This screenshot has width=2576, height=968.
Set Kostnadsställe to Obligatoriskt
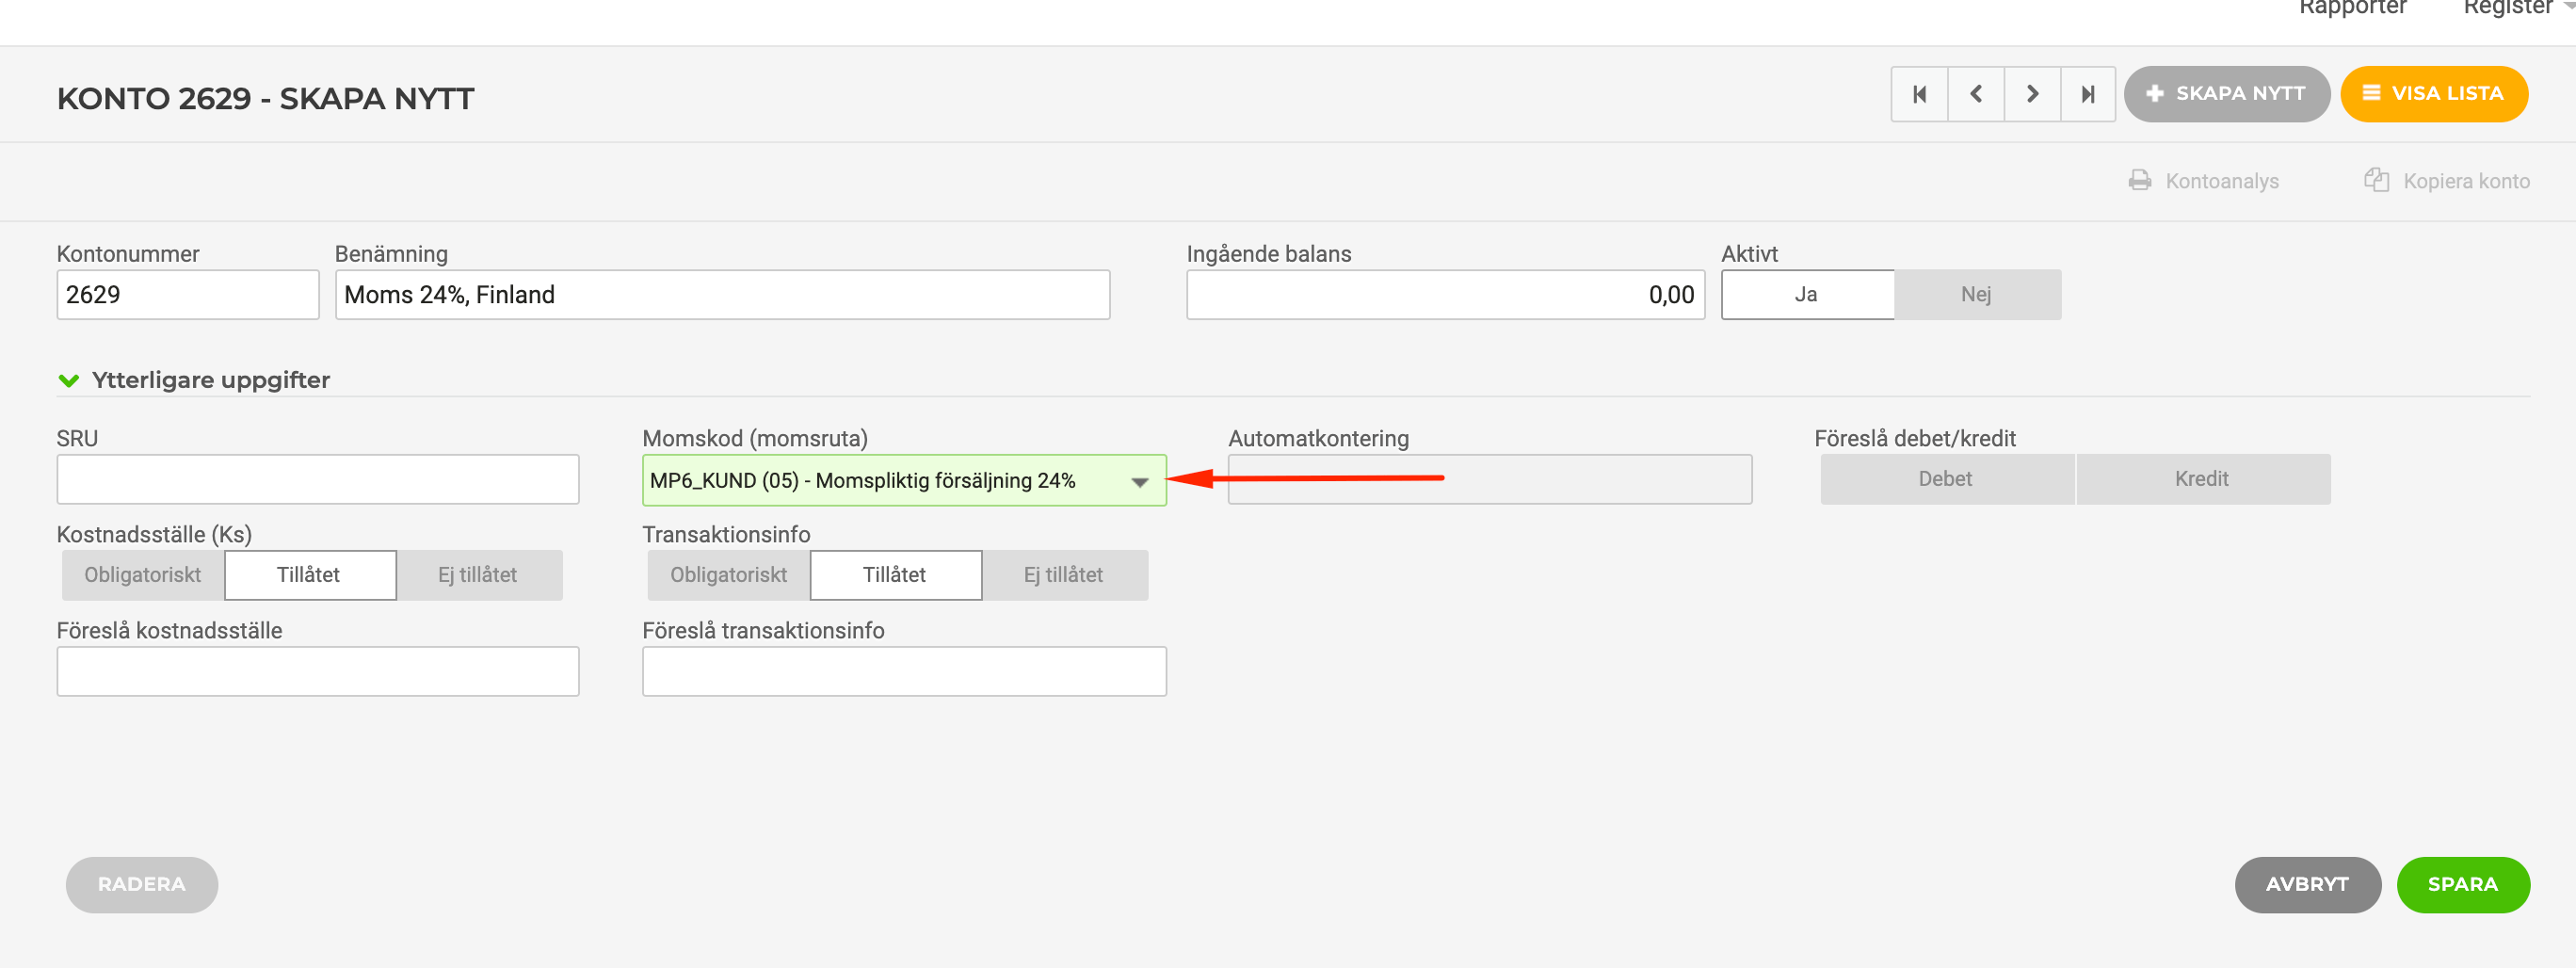point(143,575)
